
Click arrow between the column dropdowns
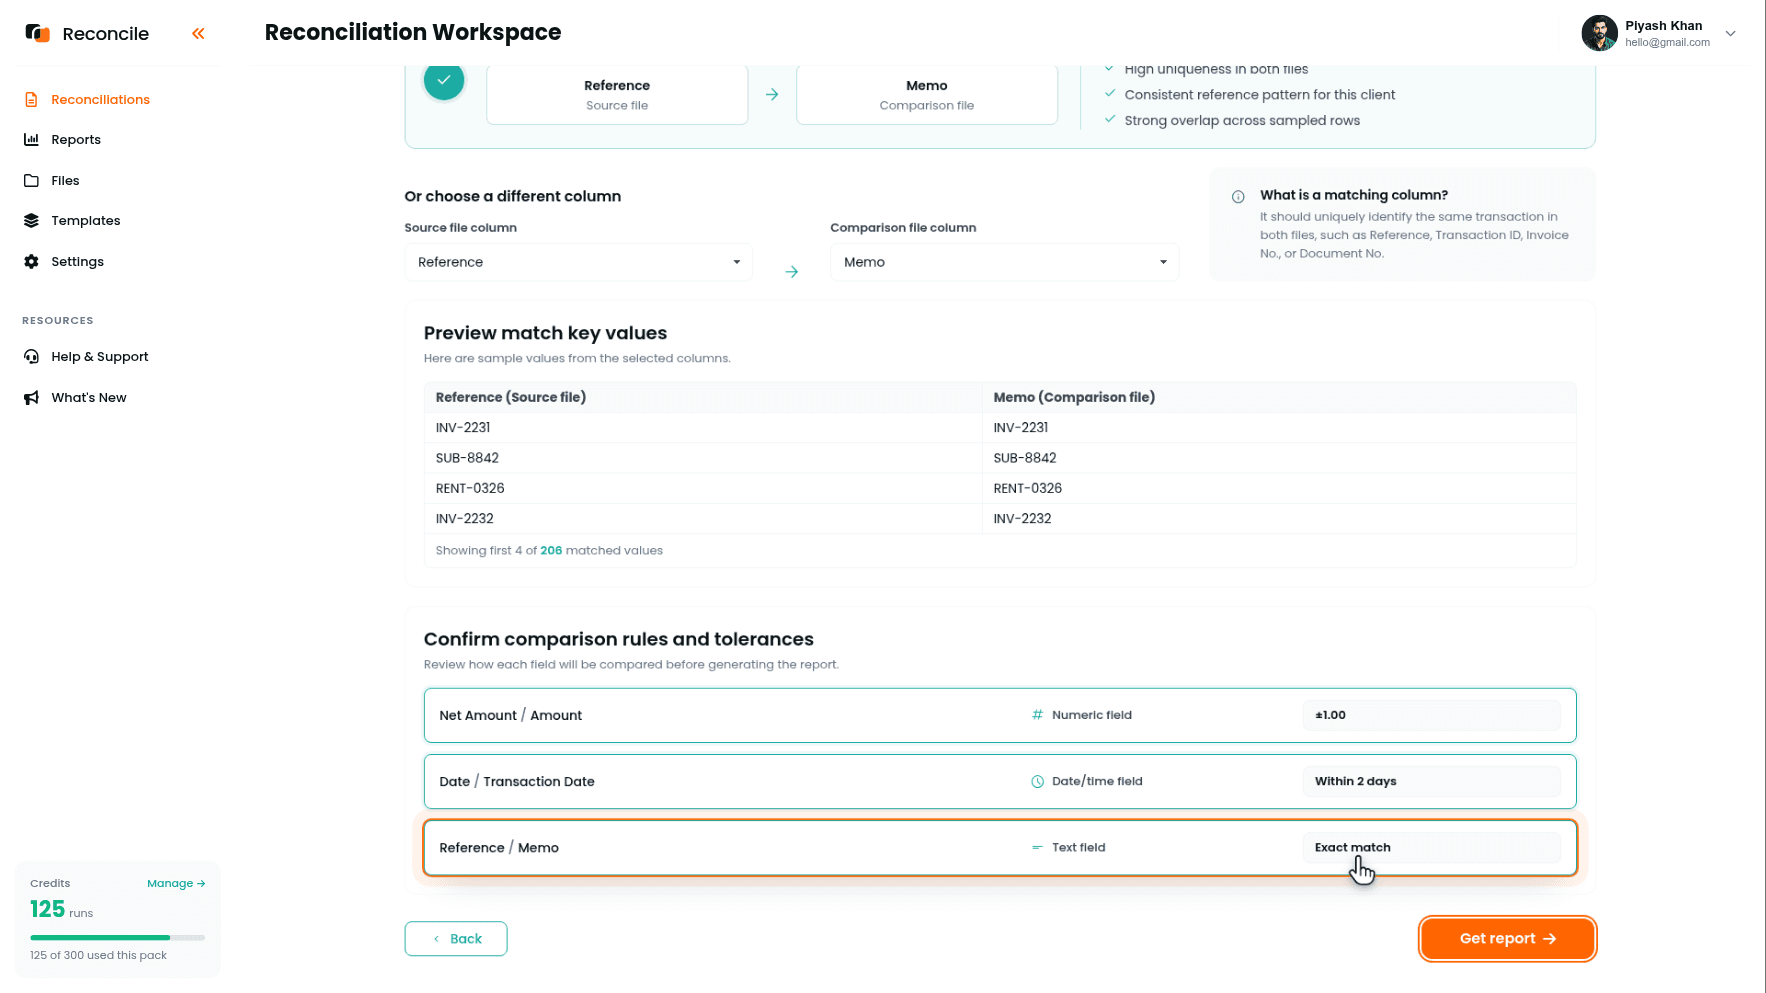pyautogui.click(x=791, y=272)
